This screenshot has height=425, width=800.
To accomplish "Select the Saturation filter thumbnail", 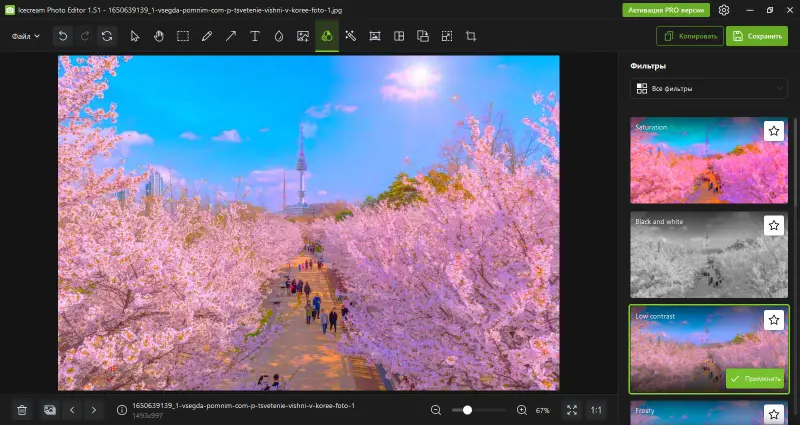I will (x=709, y=160).
